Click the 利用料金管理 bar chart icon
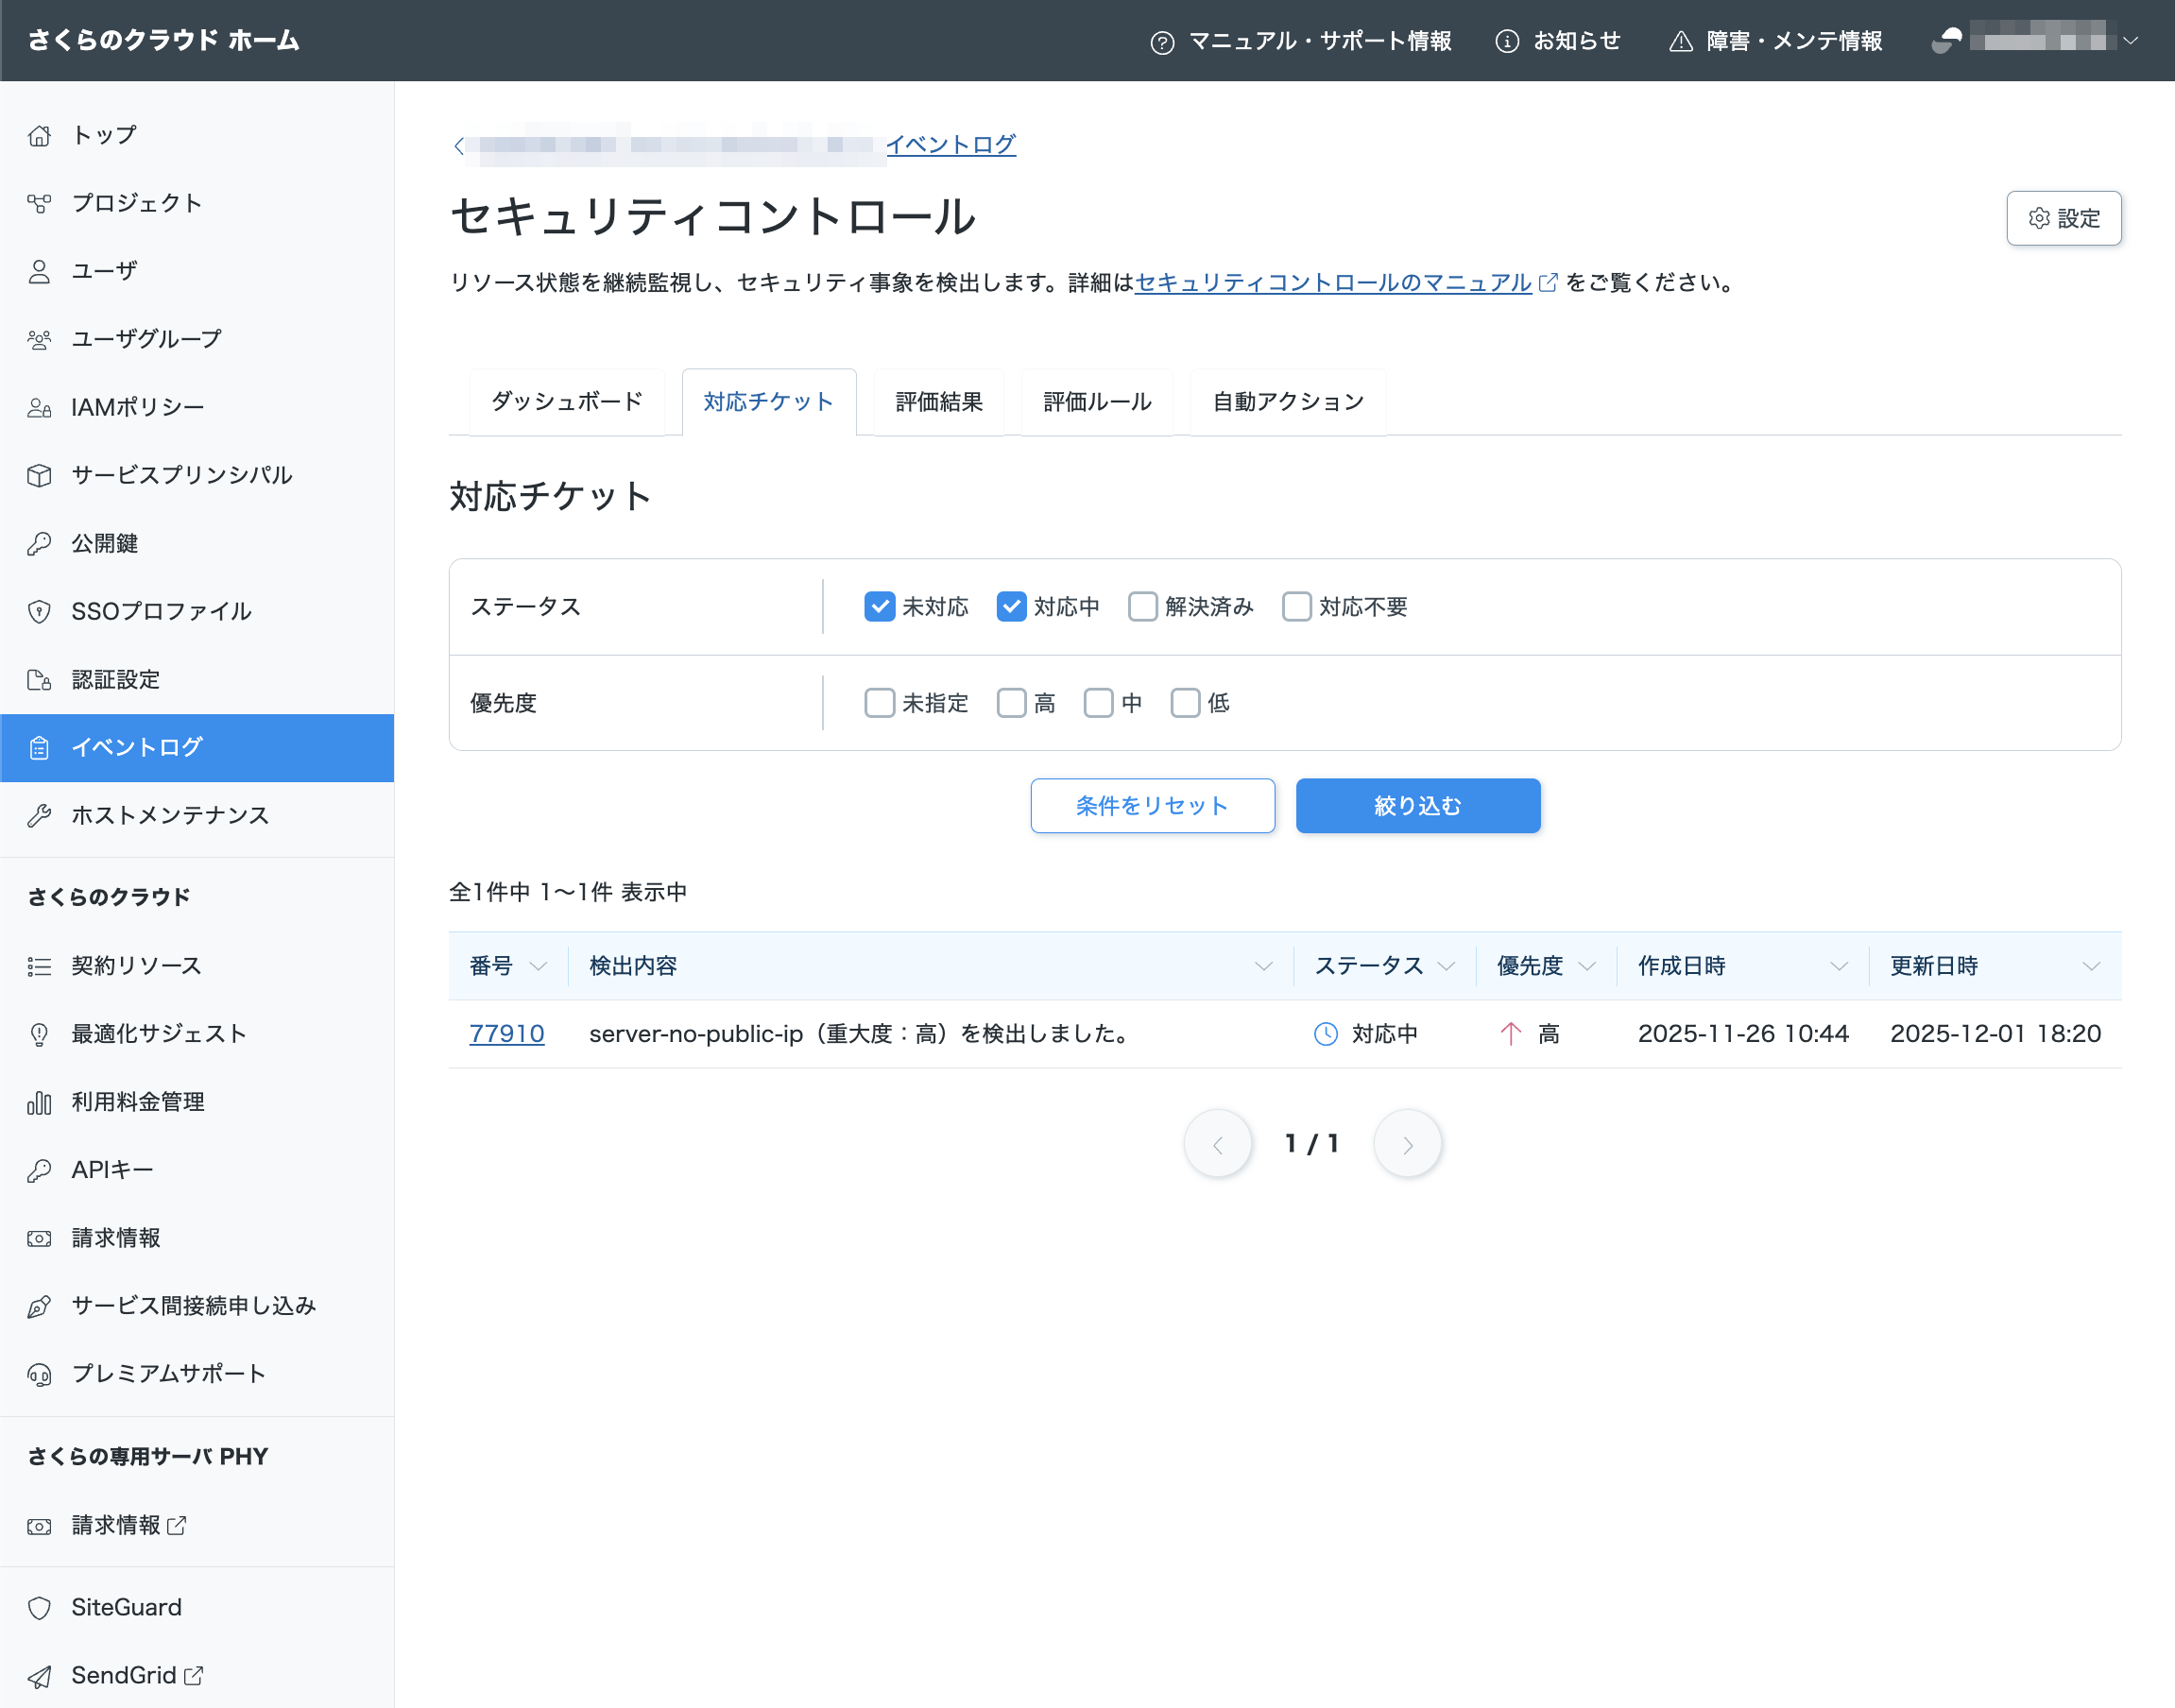 click(x=39, y=1102)
